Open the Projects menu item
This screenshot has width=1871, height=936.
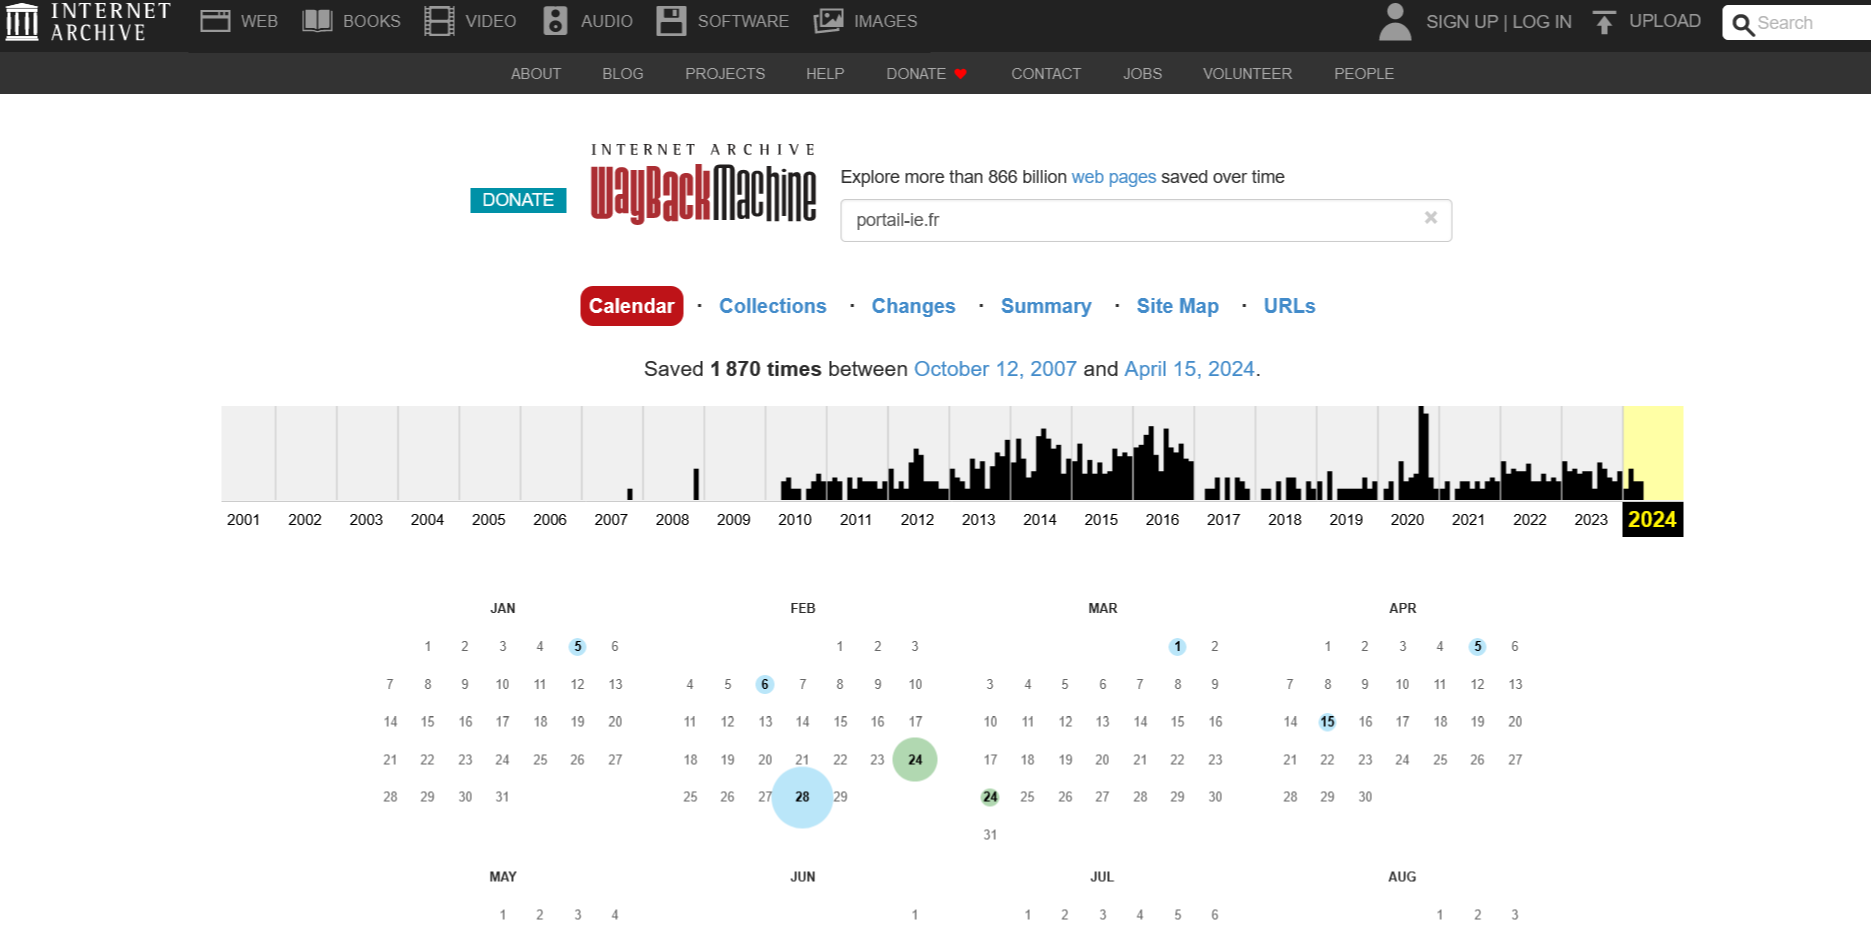click(725, 73)
